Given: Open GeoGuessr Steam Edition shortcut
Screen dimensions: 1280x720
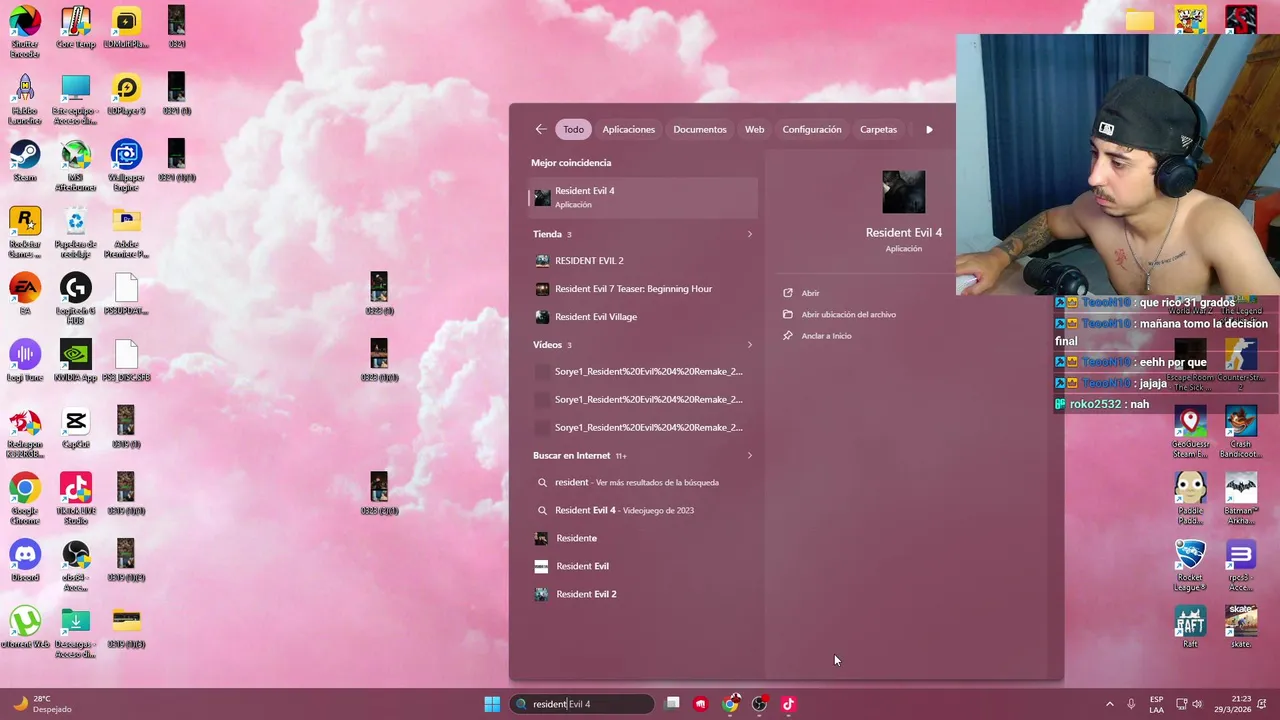Looking at the screenshot, I should [1190, 433].
